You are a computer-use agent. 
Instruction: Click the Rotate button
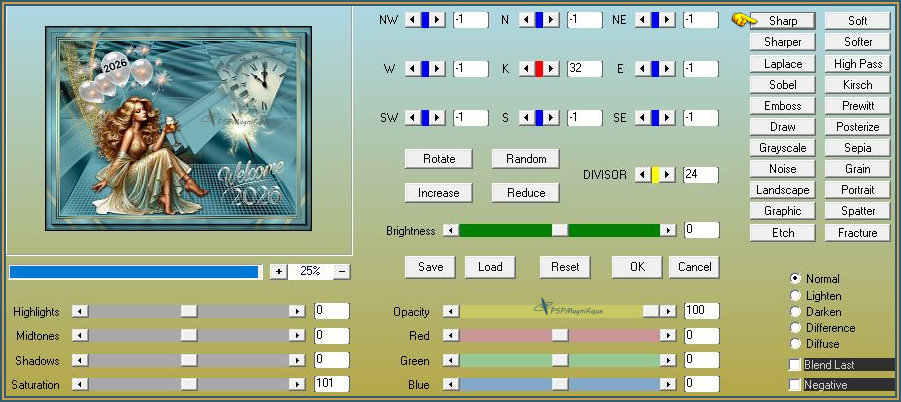[438, 159]
